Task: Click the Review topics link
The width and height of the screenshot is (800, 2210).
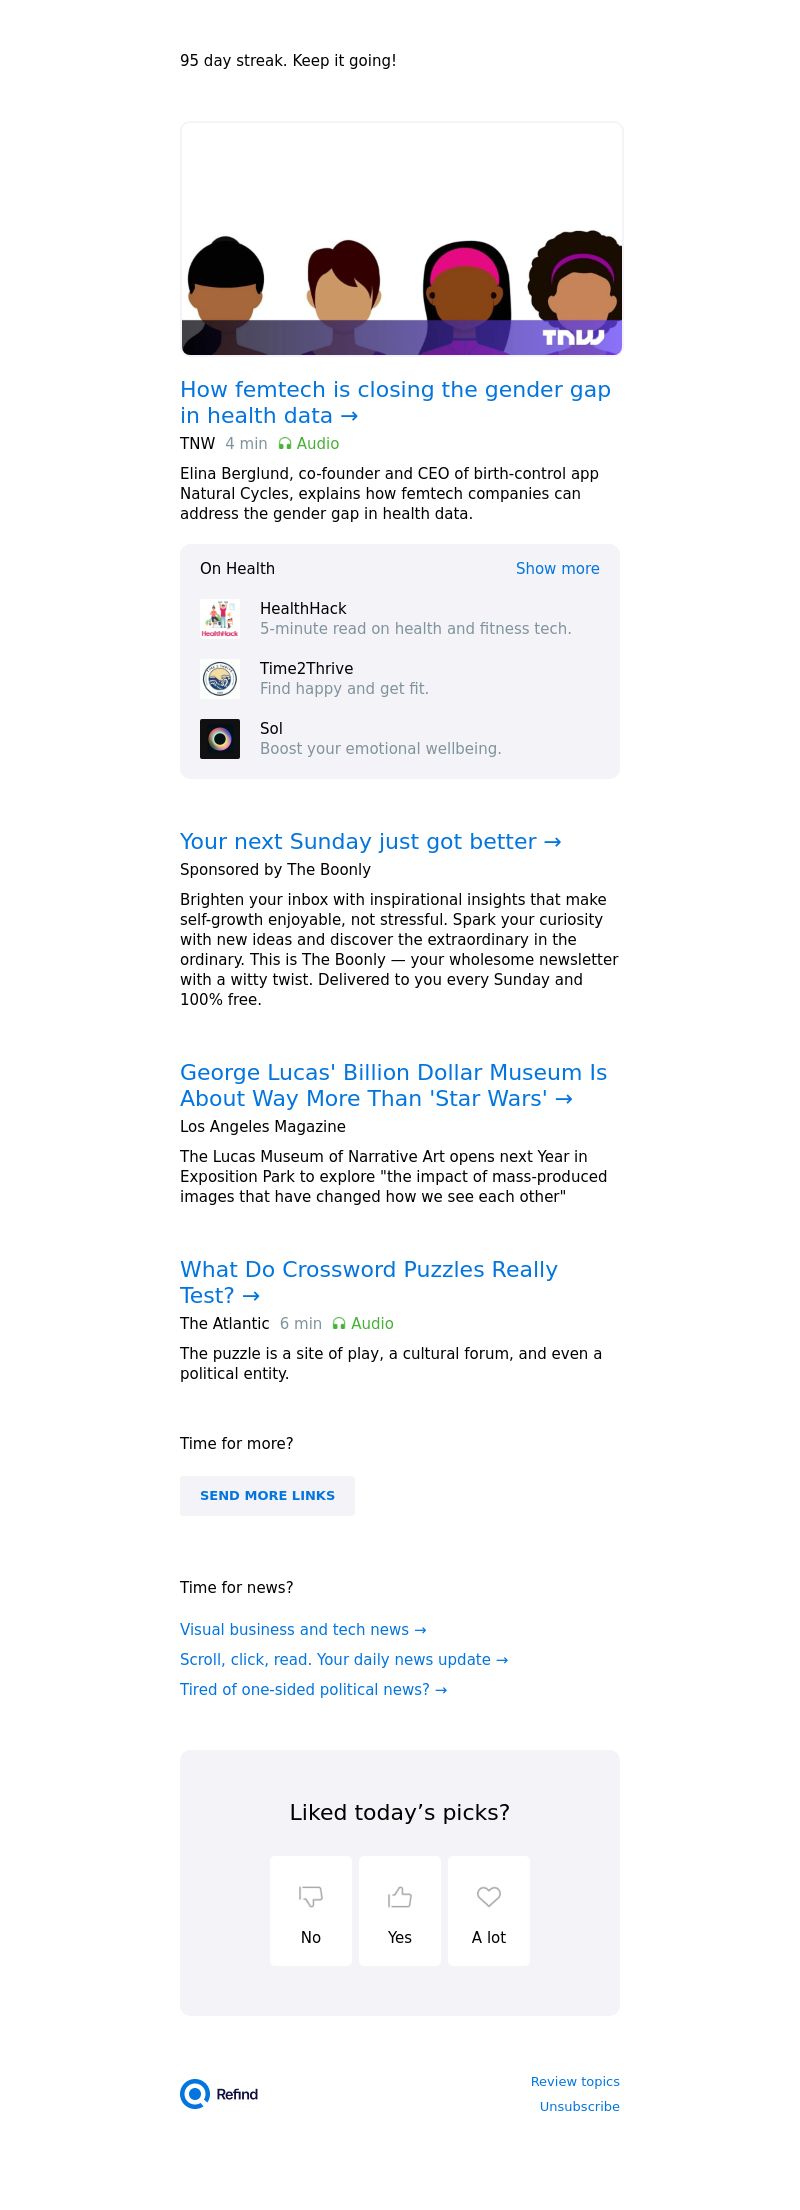Action: click(x=575, y=2082)
